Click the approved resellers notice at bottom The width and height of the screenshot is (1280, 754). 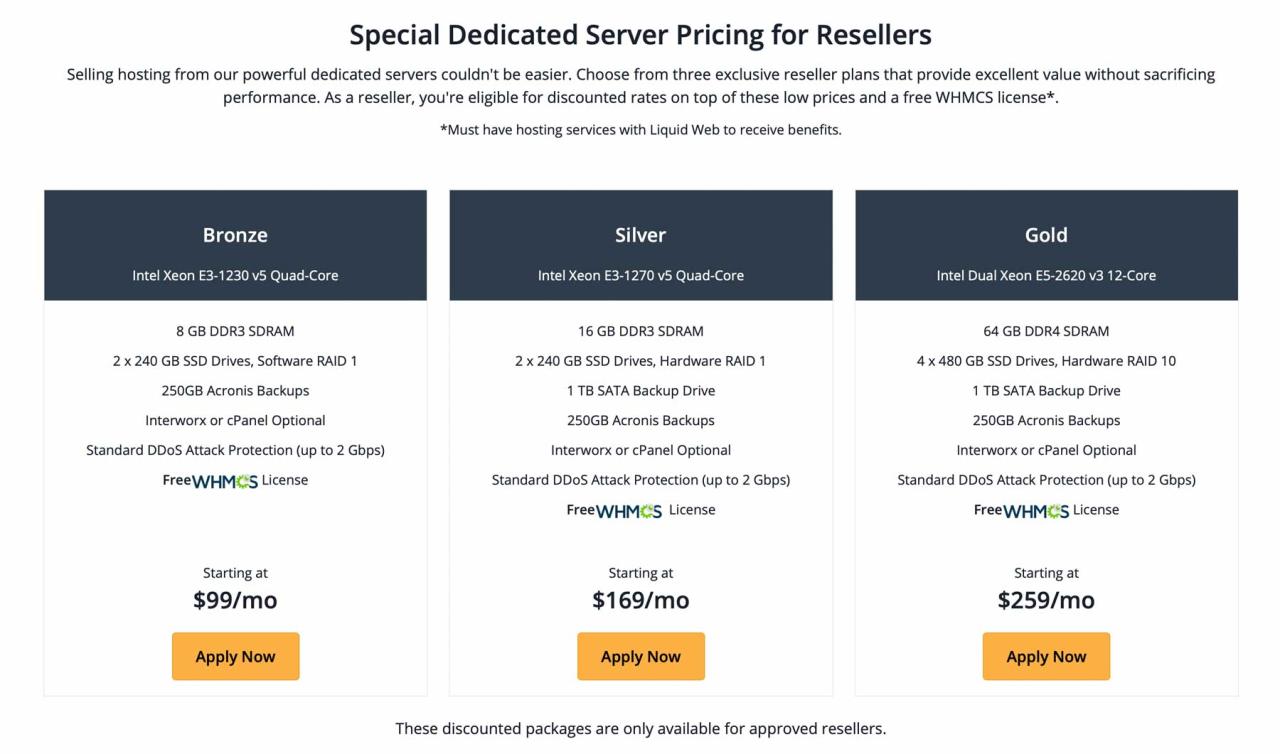(x=640, y=729)
